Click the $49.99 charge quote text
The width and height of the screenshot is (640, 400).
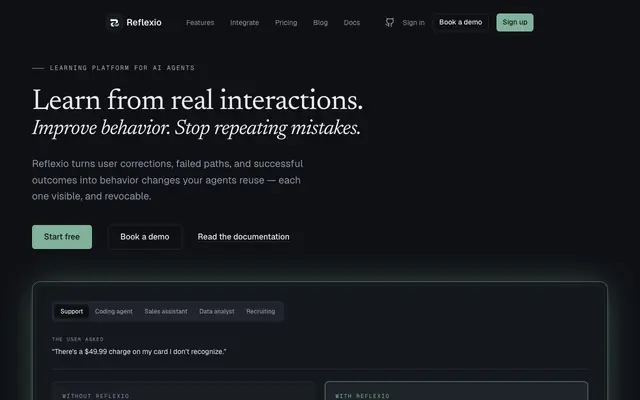click(139, 351)
